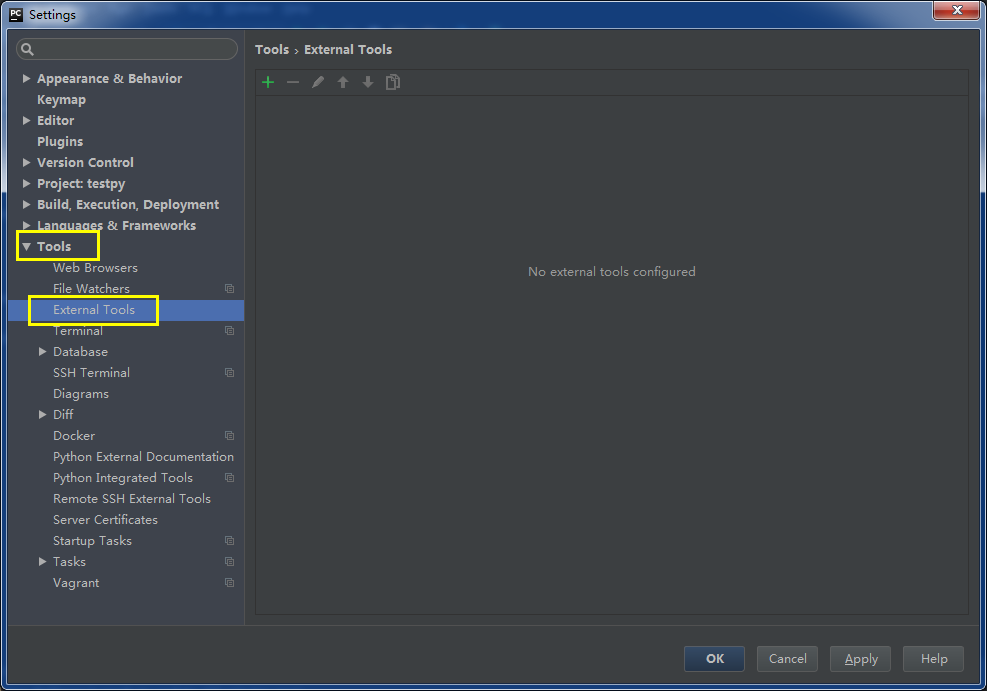Screen dimensions: 987x691
Task: Click the remove (minus) toolbar icon
Action: click(293, 82)
